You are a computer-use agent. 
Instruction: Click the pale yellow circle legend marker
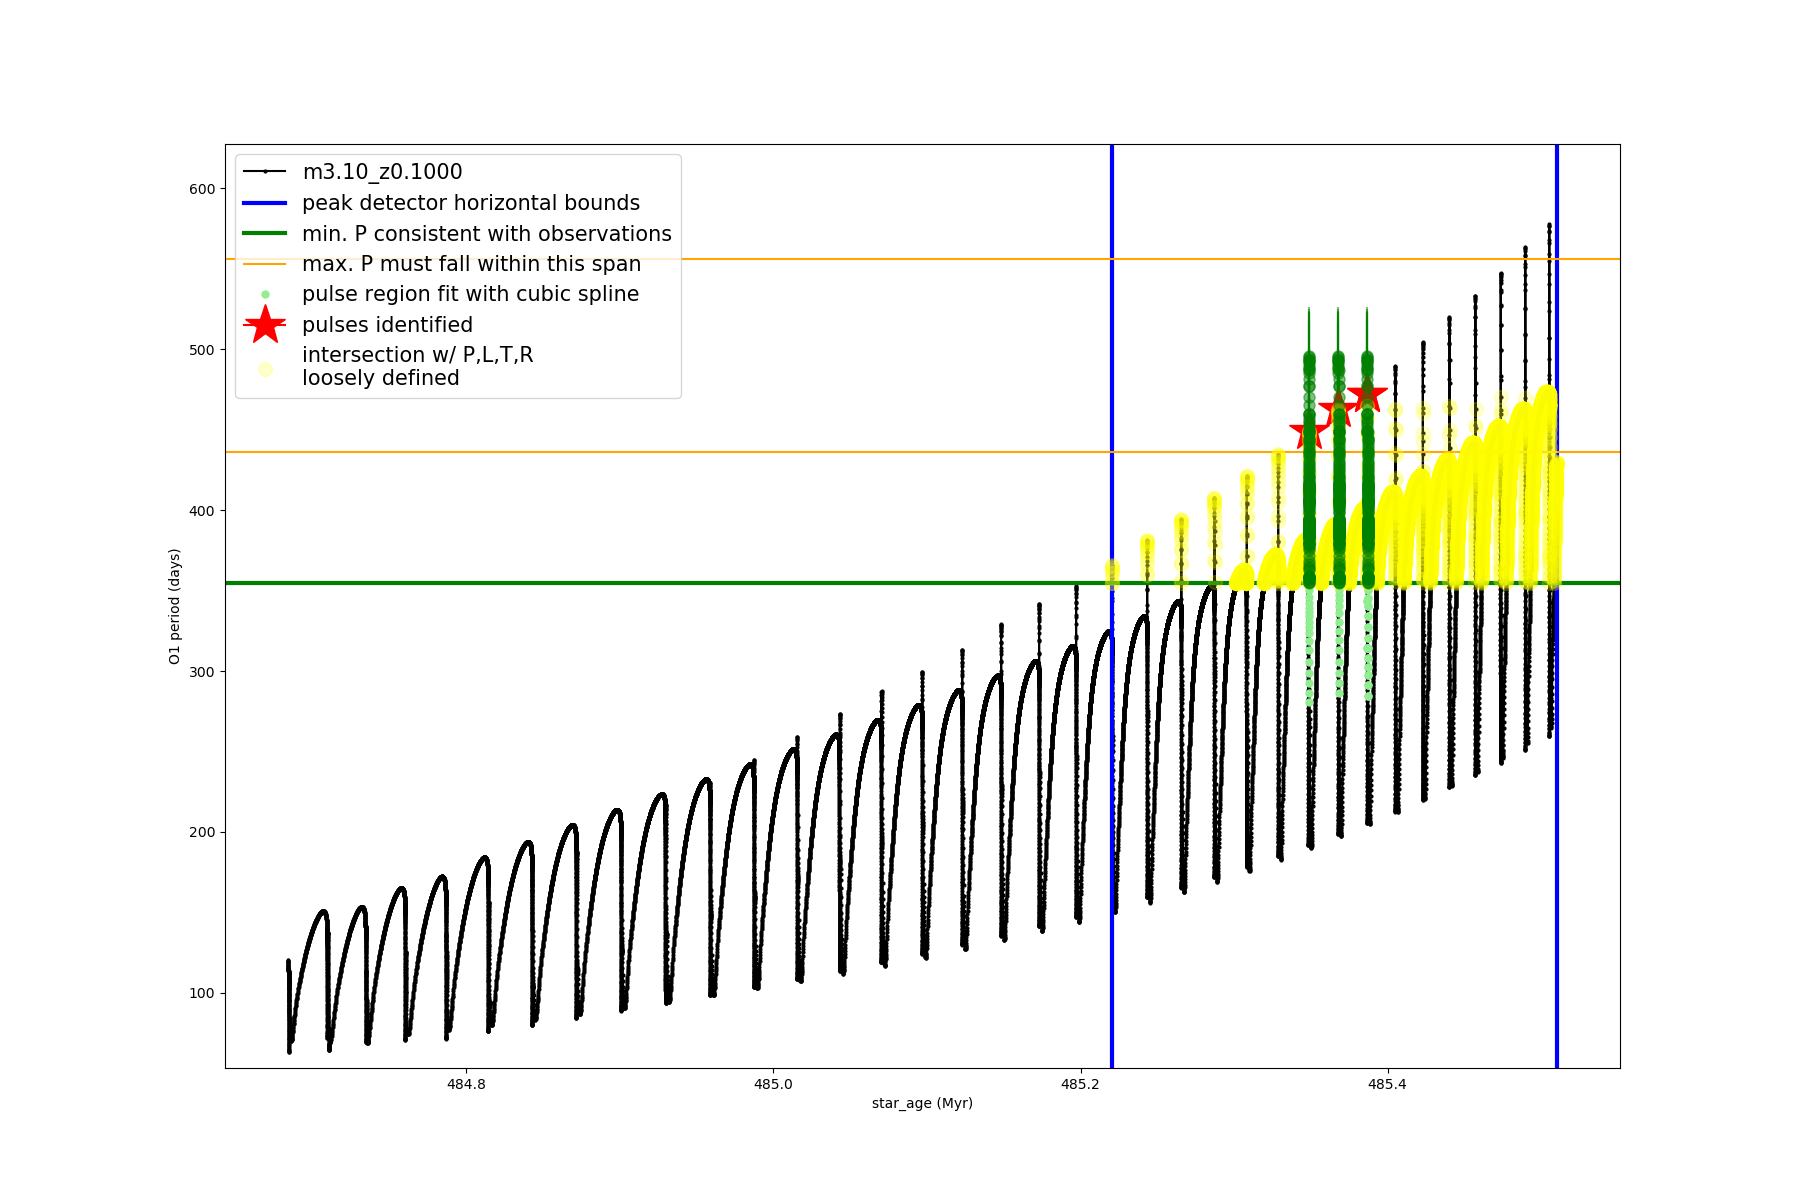tap(265, 369)
